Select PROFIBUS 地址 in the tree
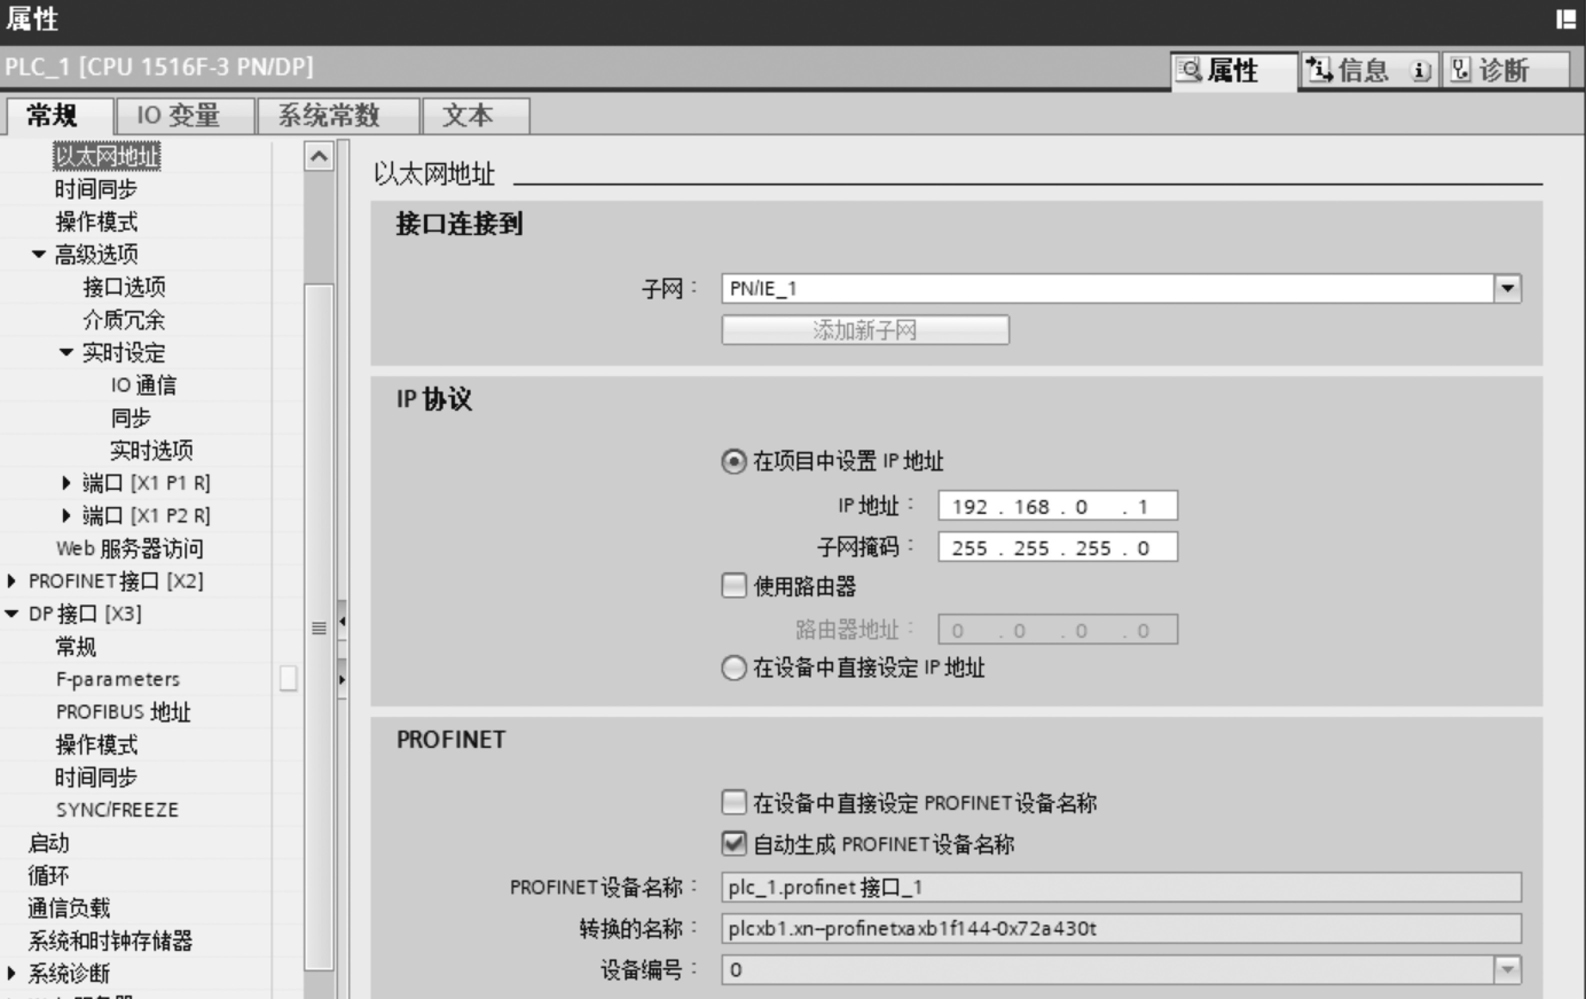This screenshot has height=999, width=1586. [x=123, y=712]
